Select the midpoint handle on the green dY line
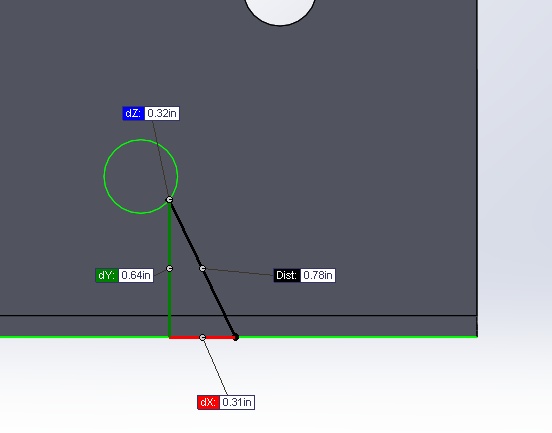Screen dimensions: 552x433 [x=169, y=269]
